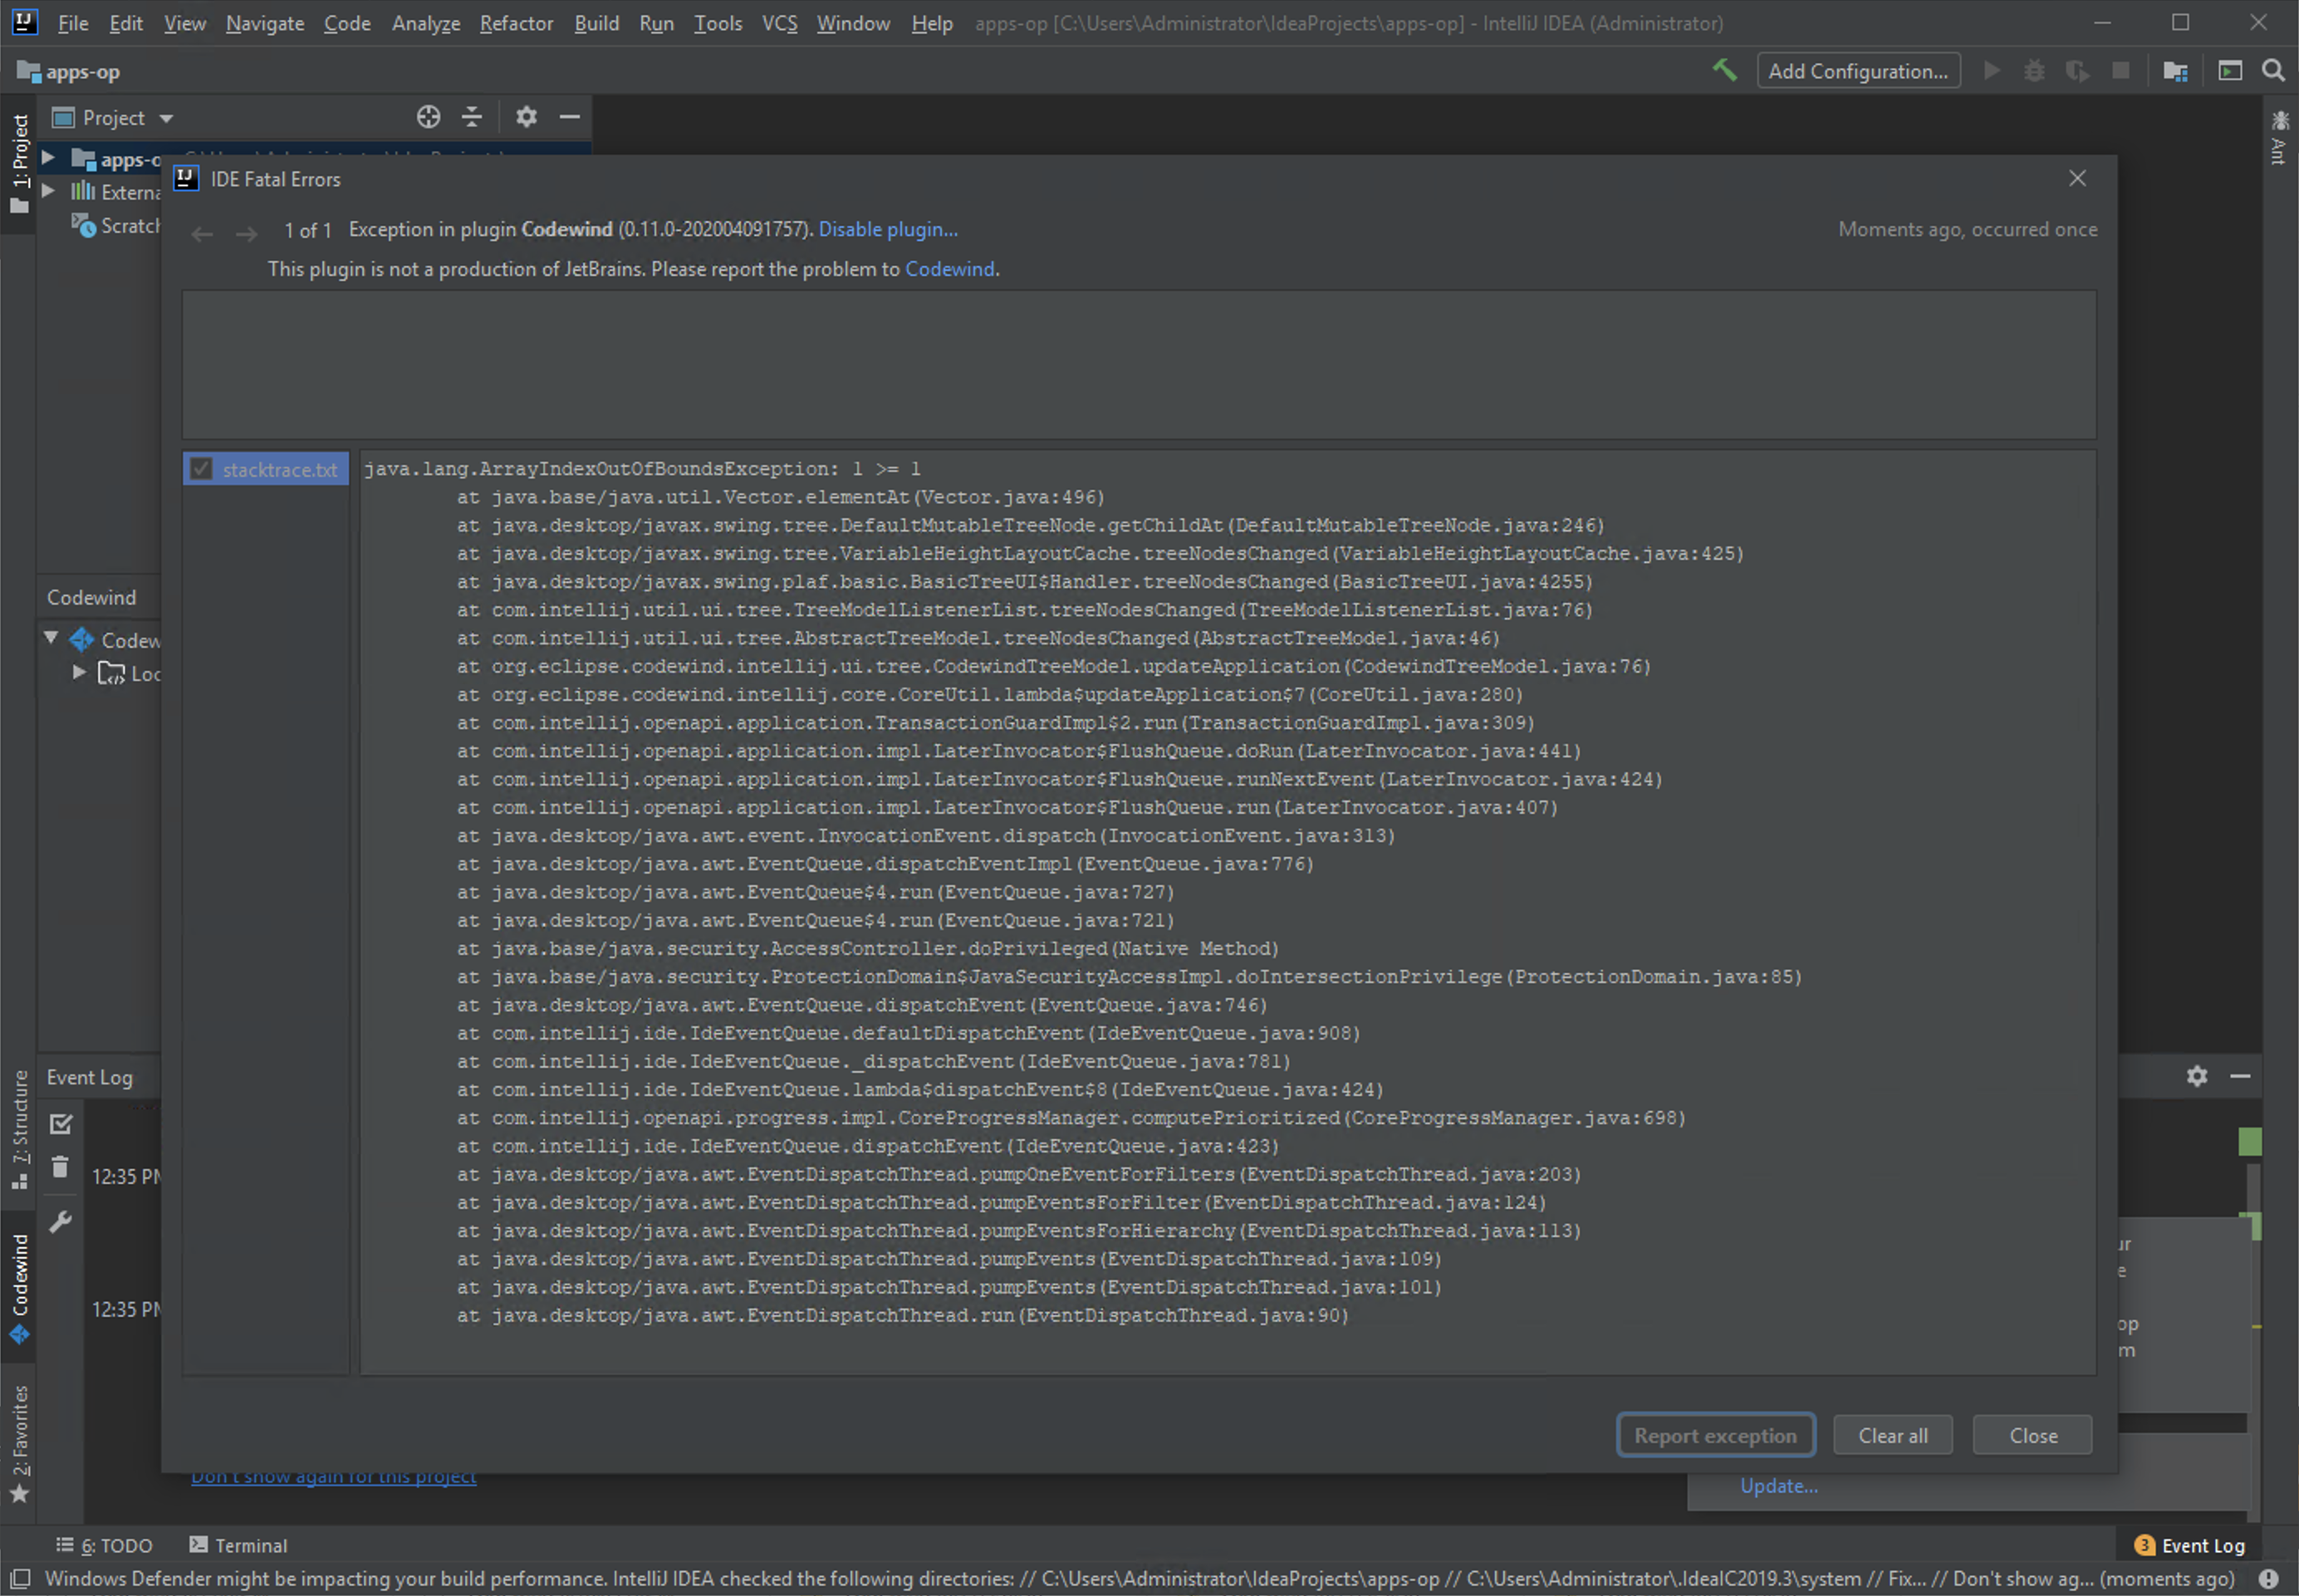Click Add Configuration button
2299x1596 pixels.
pyautogui.click(x=1858, y=71)
